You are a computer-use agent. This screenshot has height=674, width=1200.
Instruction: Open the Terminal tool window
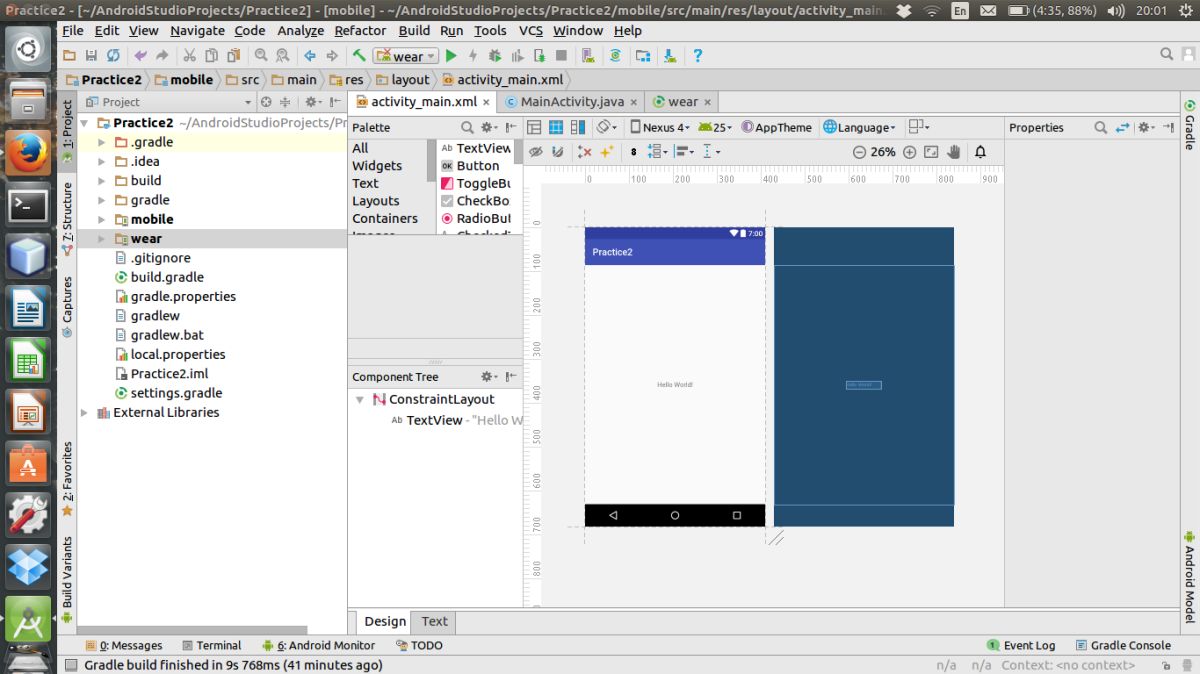(211, 645)
